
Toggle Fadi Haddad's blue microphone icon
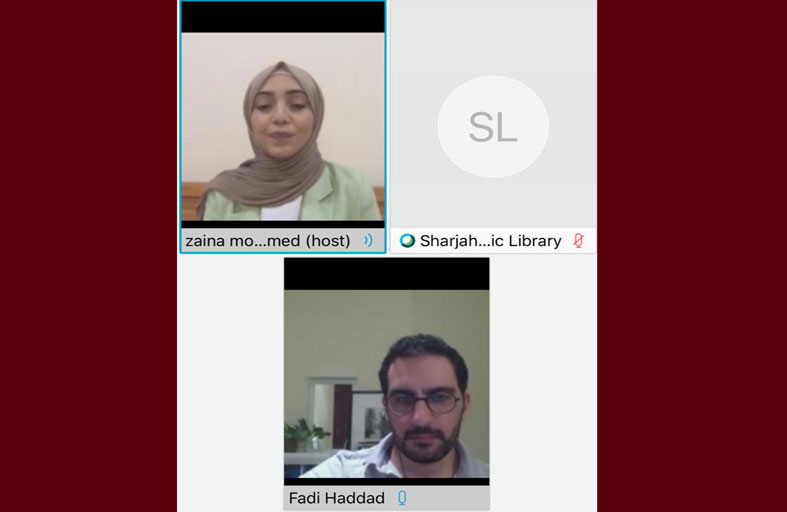[x=402, y=497]
